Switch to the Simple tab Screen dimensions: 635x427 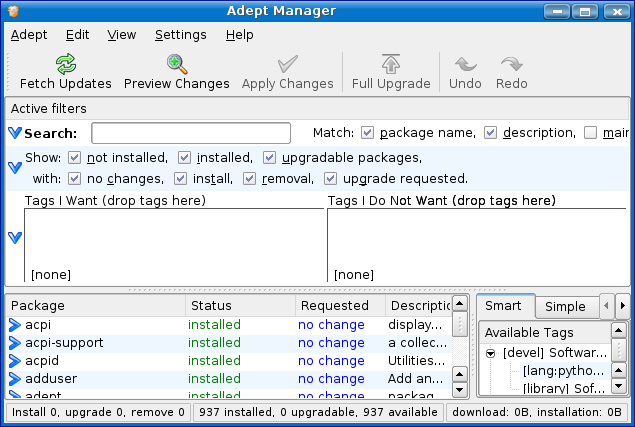(565, 306)
